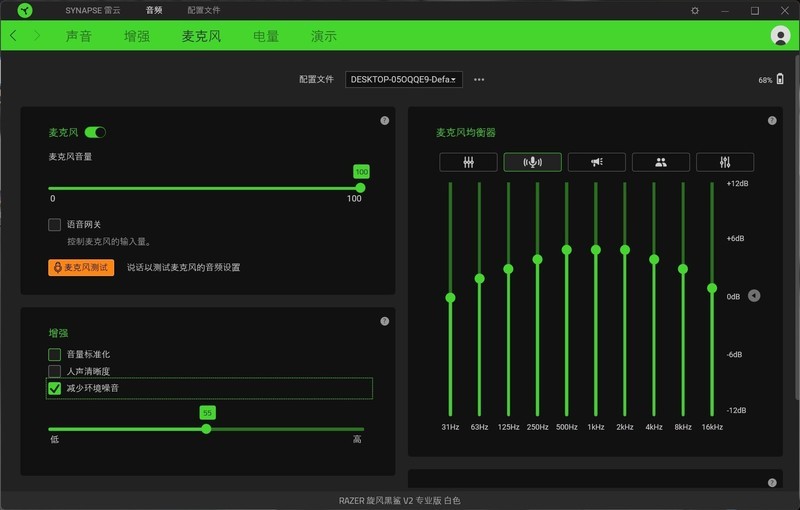Turn off the 麦克风 toggle switch
Screen dimensions: 800x510
[96, 132]
